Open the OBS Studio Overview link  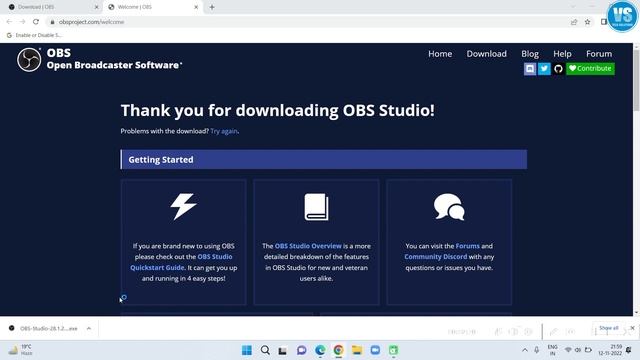(308, 246)
